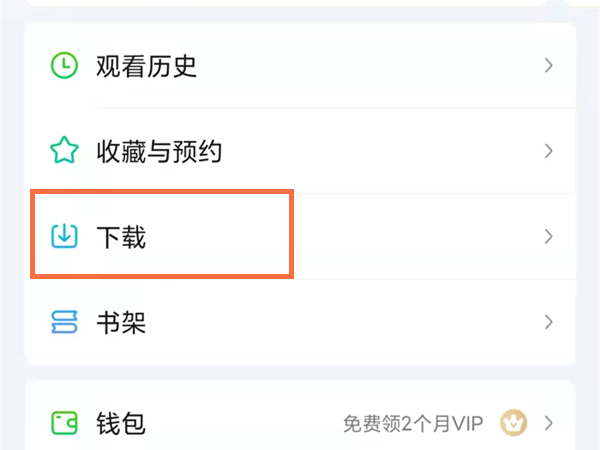This screenshot has height=450, width=600.
Task: Open the 书架 bookshelf entry
Action: pyautogui.click(x=121, y=322)
